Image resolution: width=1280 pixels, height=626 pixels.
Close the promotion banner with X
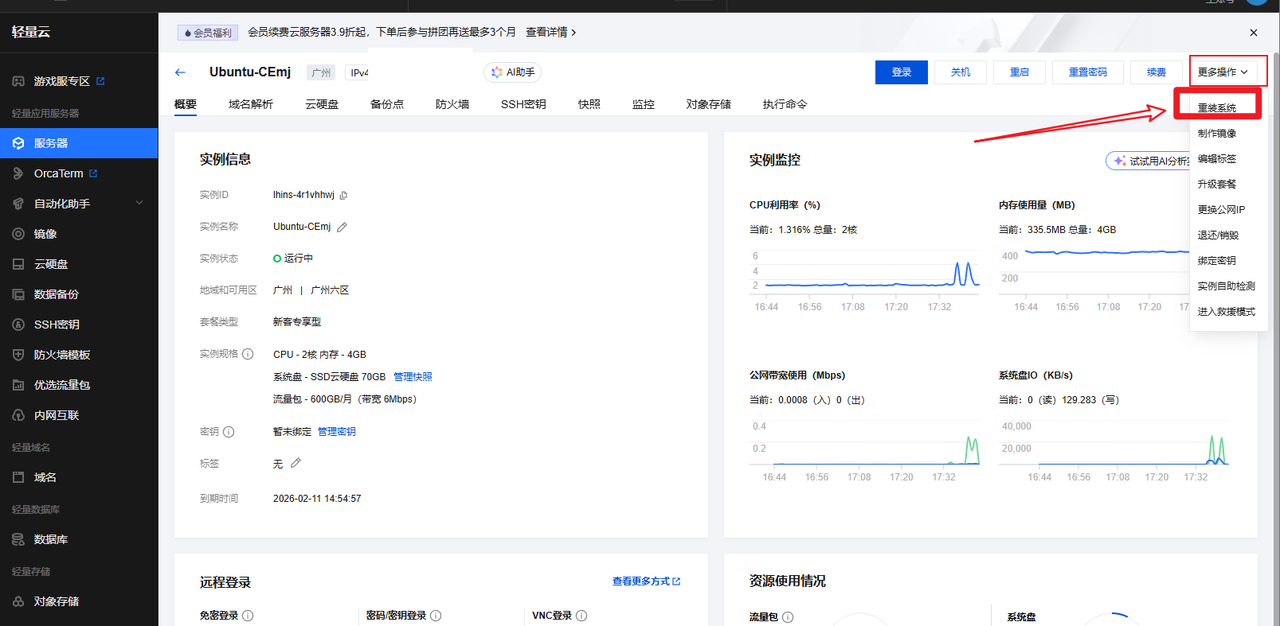tap(1253, 33)
